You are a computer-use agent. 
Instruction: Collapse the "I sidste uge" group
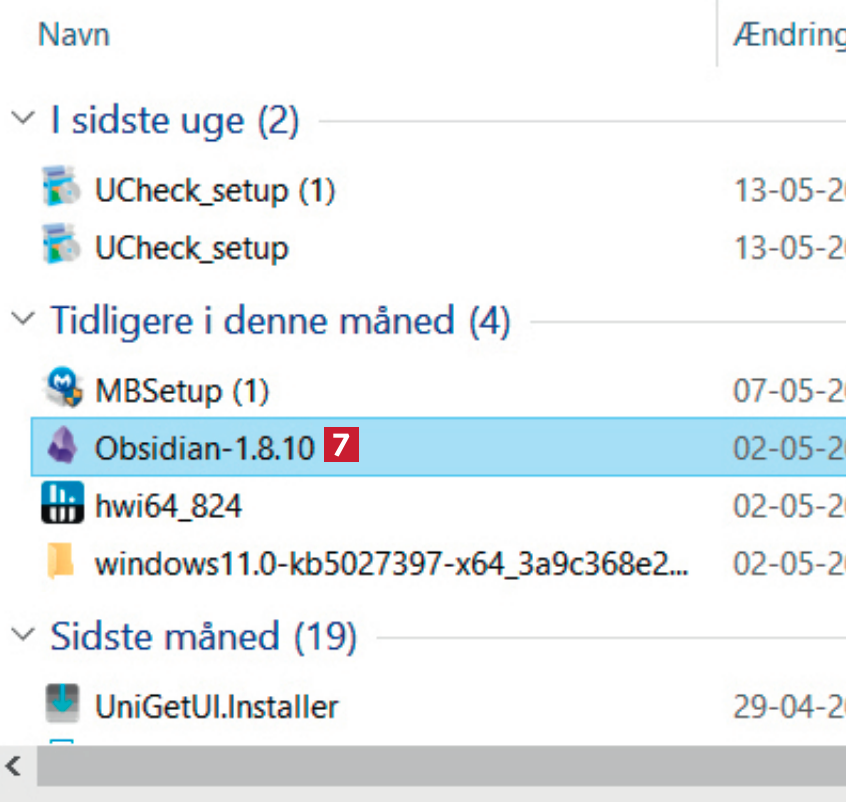22,120
